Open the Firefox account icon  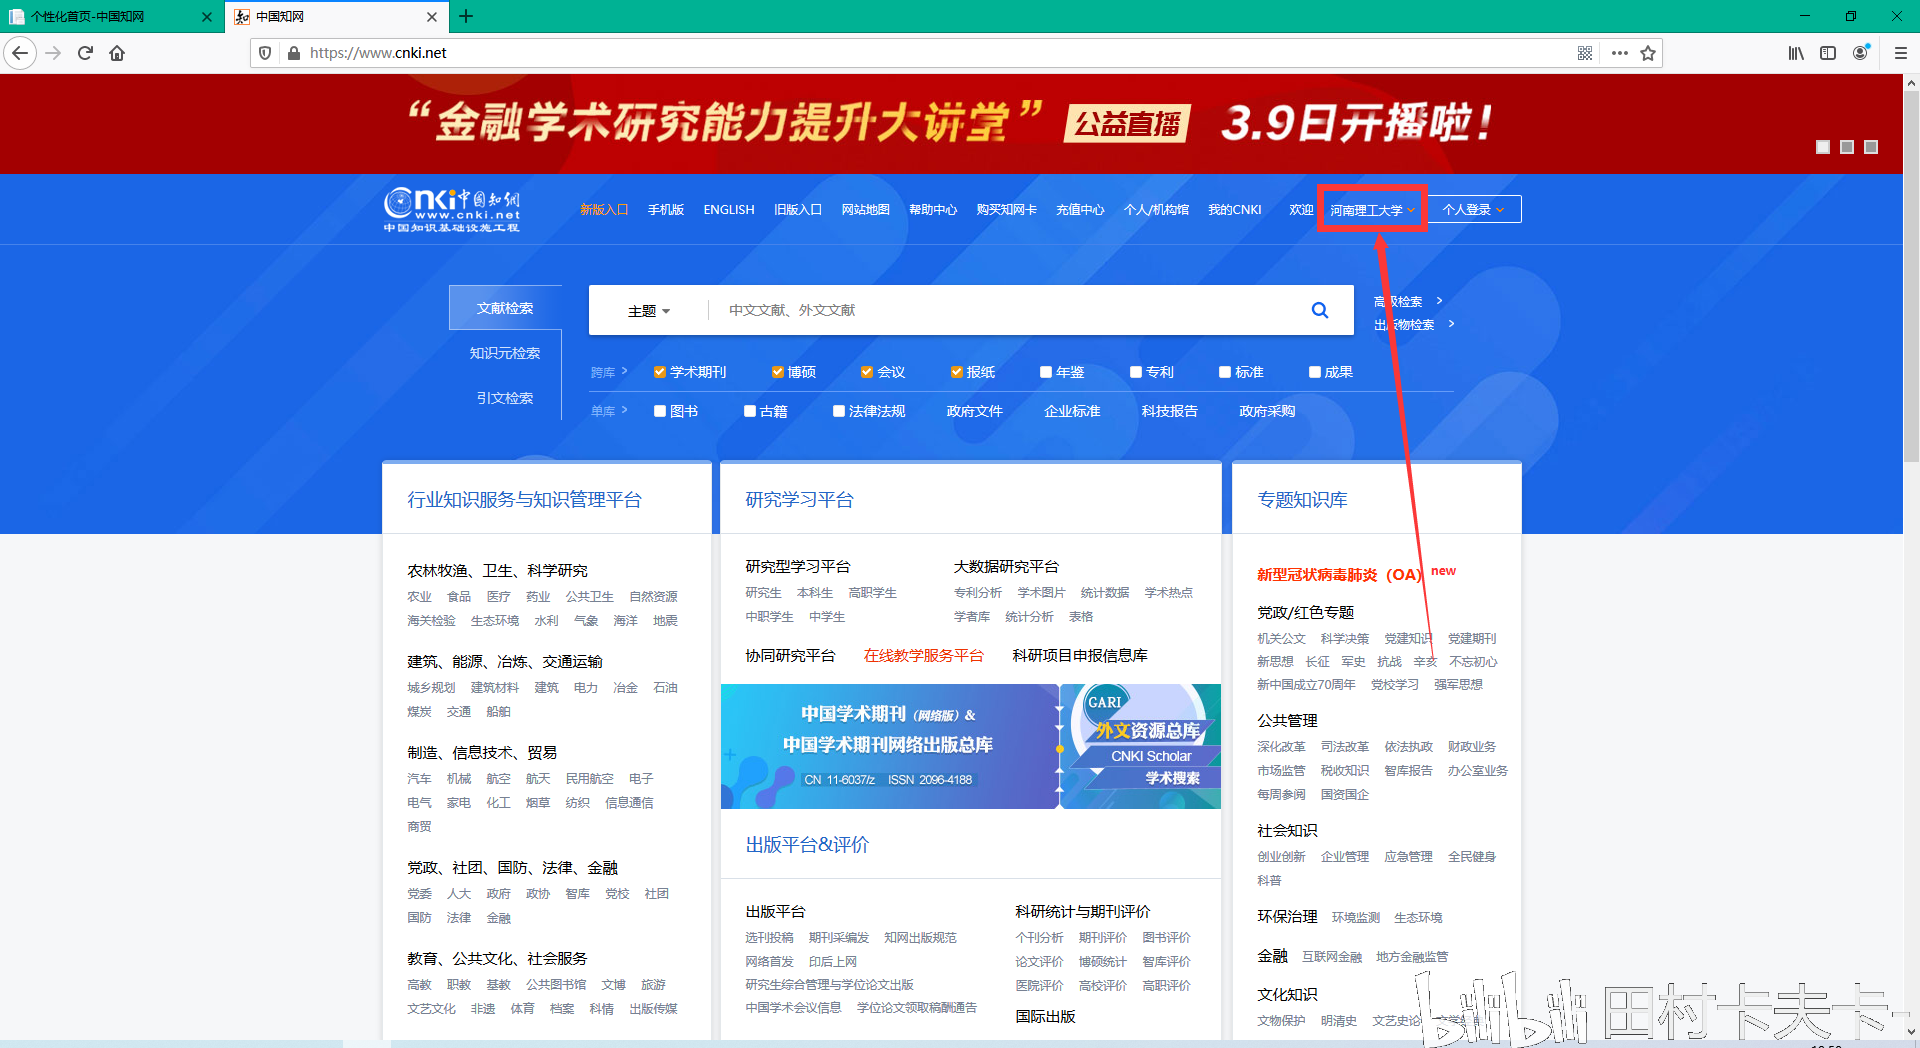pyautogui.click(x=1861, y=53)
